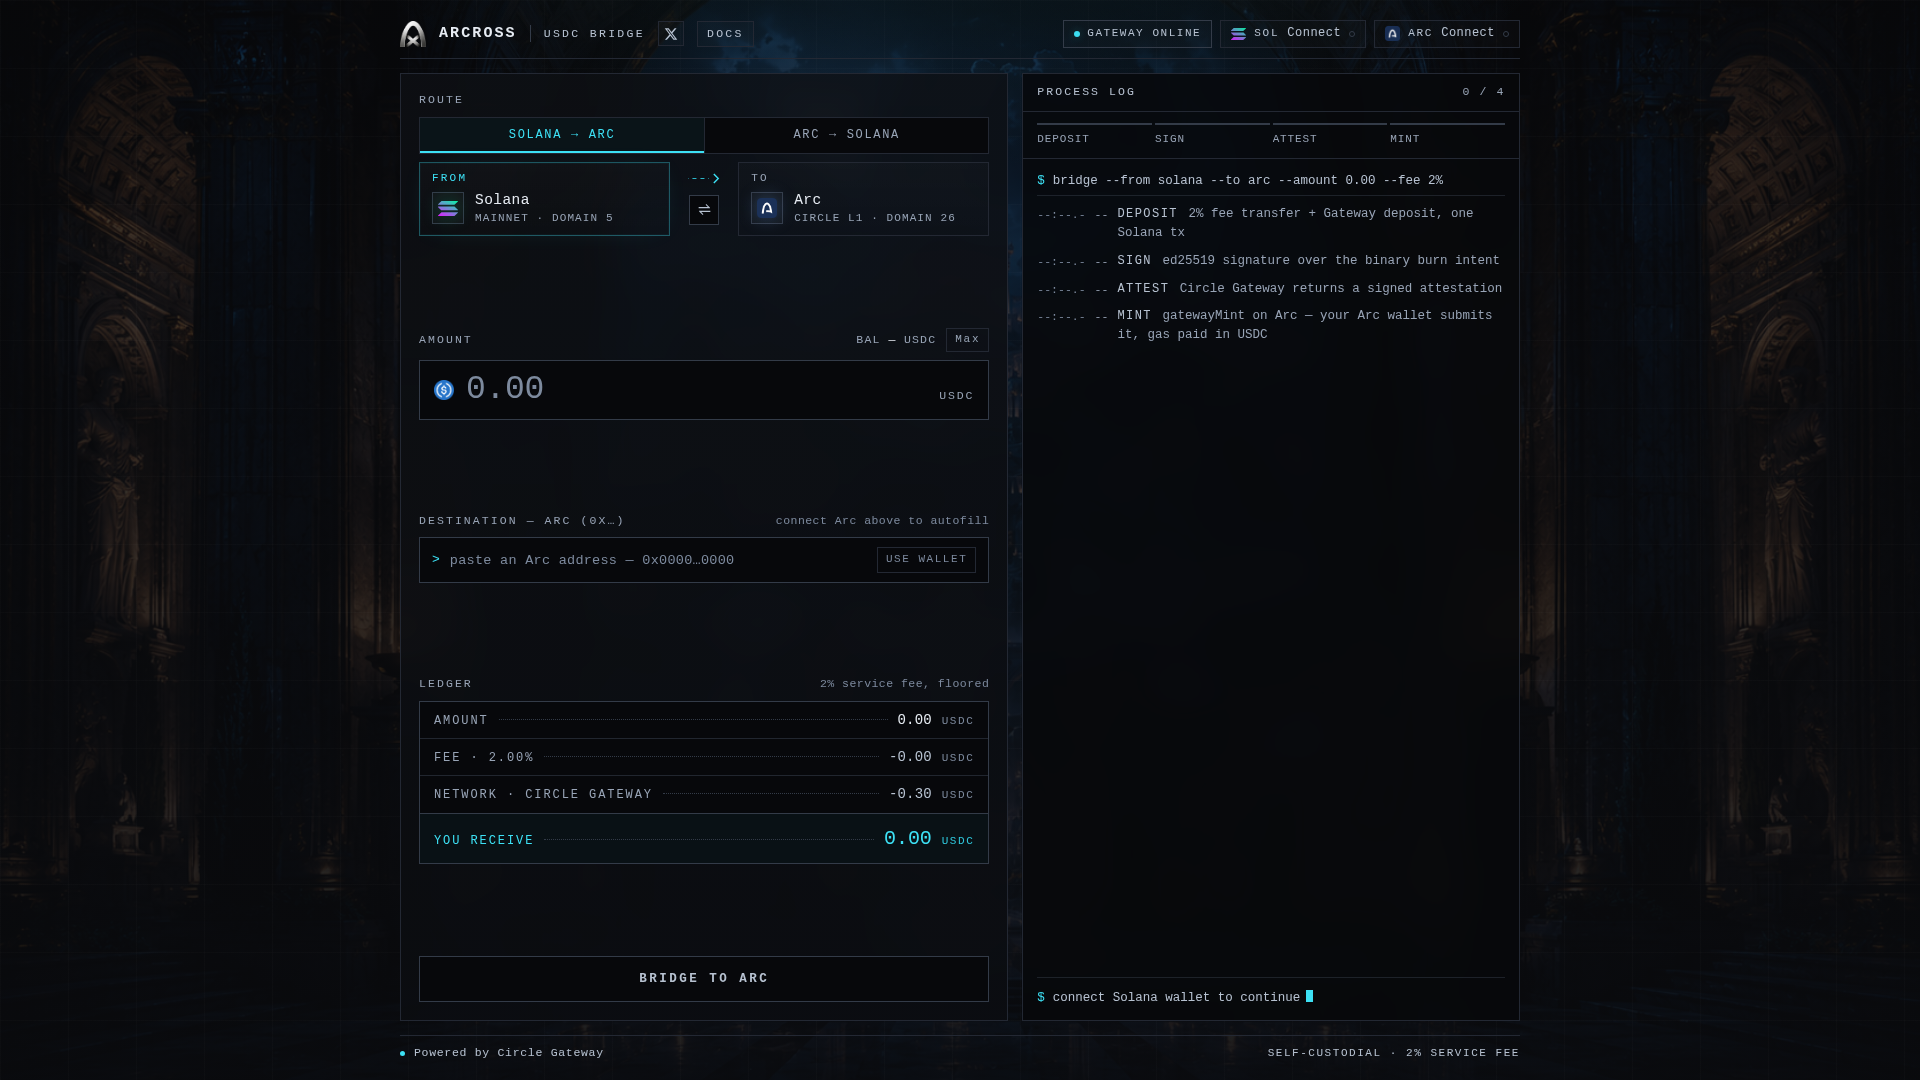
Task: Click the 'PROCESS LOG' heading
Action: tap(1086, 92)
